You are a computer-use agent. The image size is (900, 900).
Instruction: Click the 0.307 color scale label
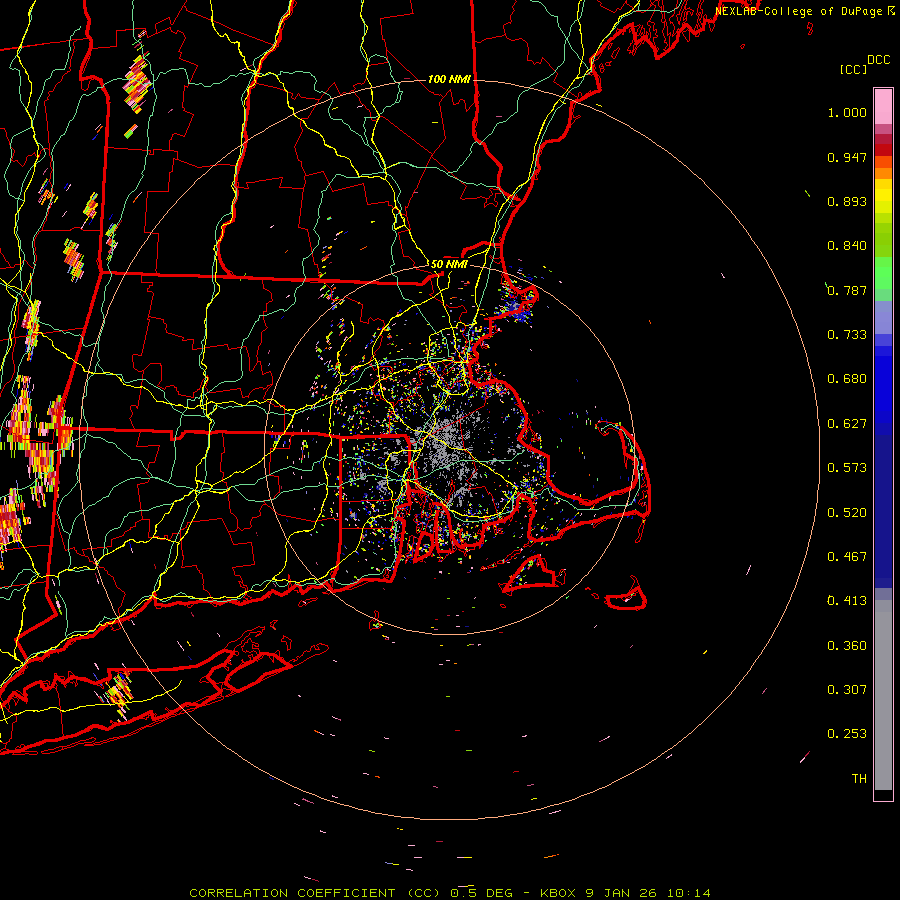coord(847,690)
